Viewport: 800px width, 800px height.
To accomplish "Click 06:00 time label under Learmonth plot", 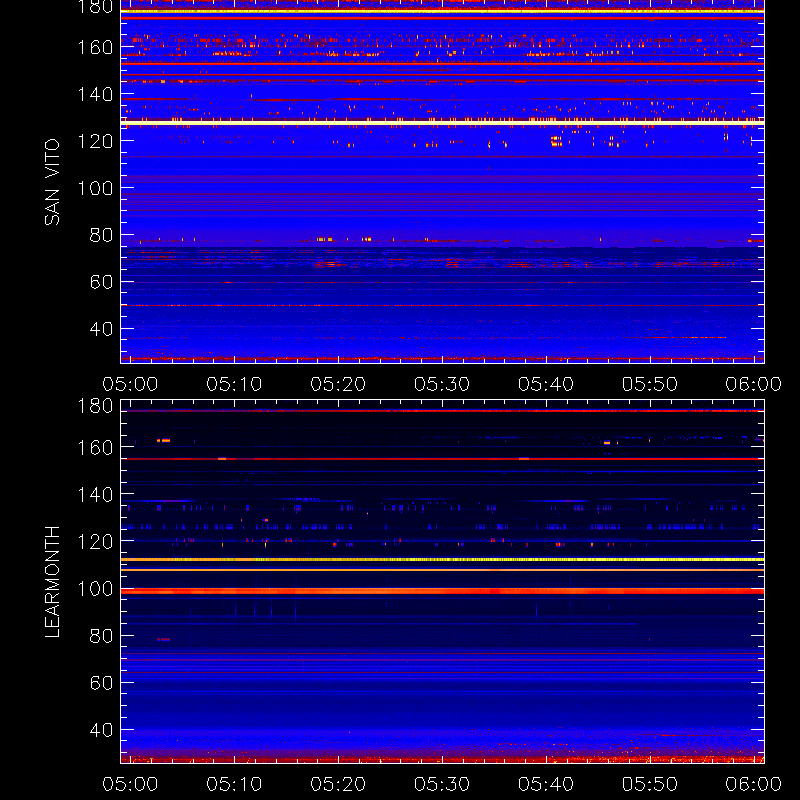I will (x=754, y=784).
